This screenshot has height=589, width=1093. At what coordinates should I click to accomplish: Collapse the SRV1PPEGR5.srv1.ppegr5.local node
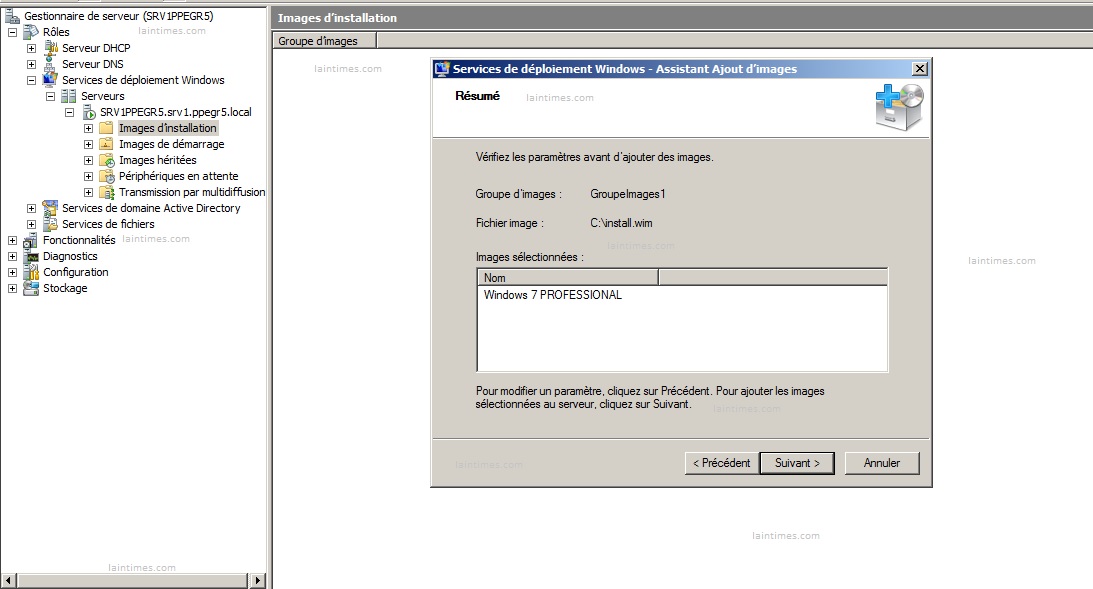pos(70,112)
